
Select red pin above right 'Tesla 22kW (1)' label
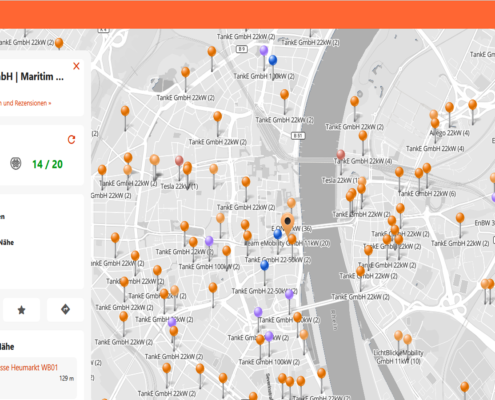coord(341,155)
